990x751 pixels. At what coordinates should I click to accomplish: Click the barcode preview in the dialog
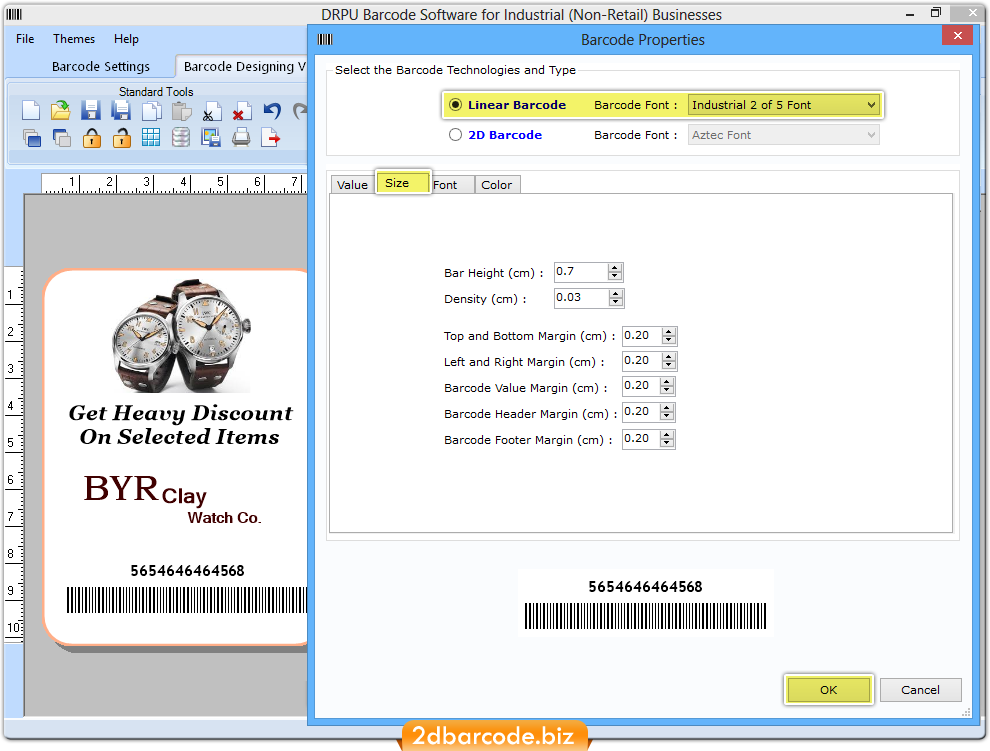coord(645,604)
